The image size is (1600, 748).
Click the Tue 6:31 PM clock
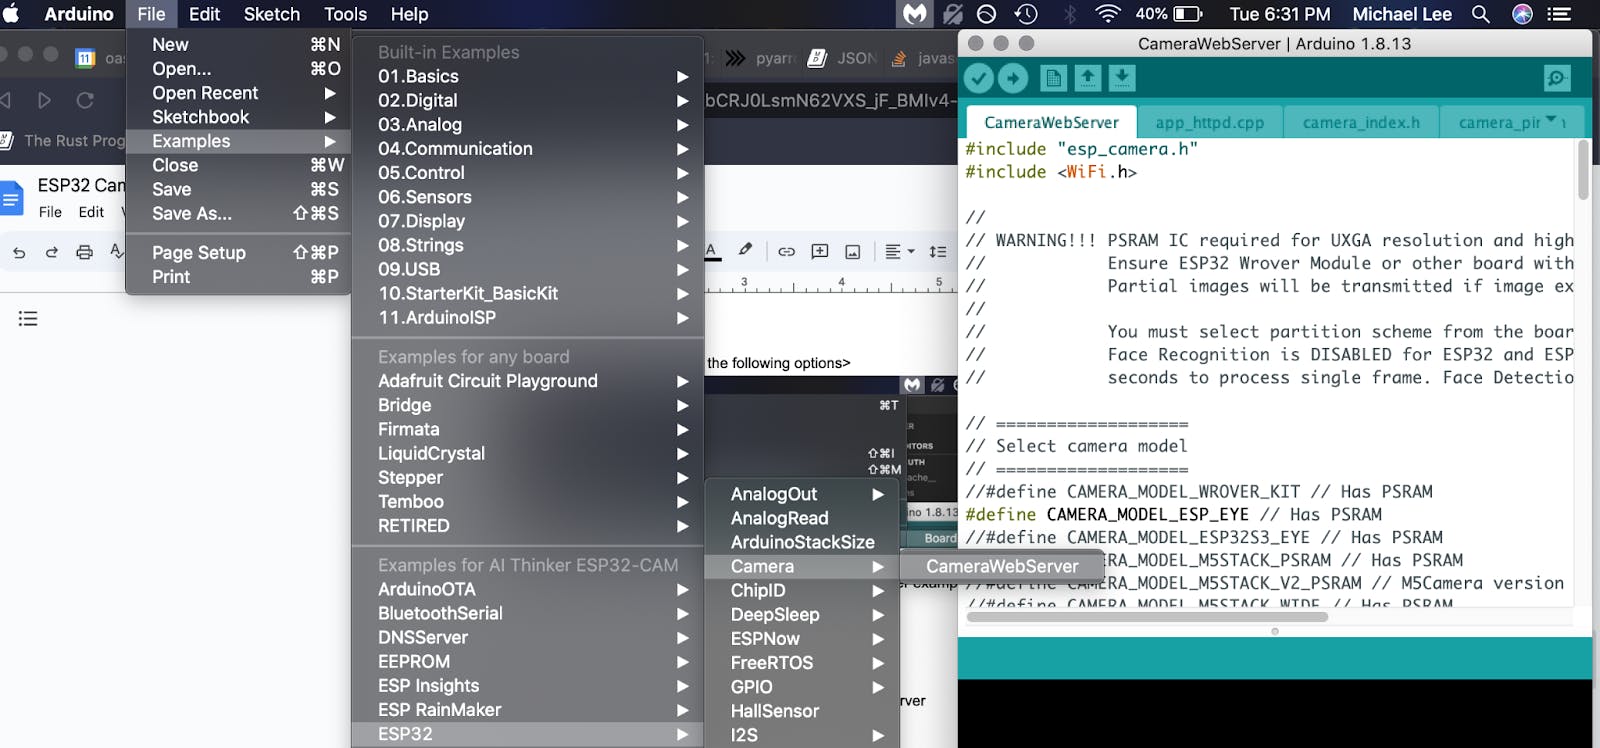1280,14
